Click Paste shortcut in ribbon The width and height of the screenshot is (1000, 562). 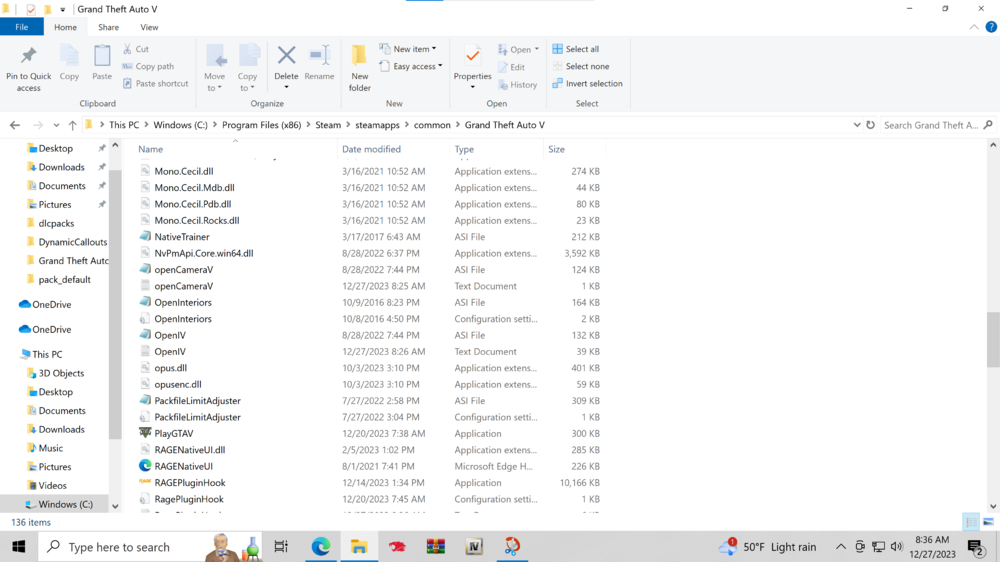[x=156, y=84]
